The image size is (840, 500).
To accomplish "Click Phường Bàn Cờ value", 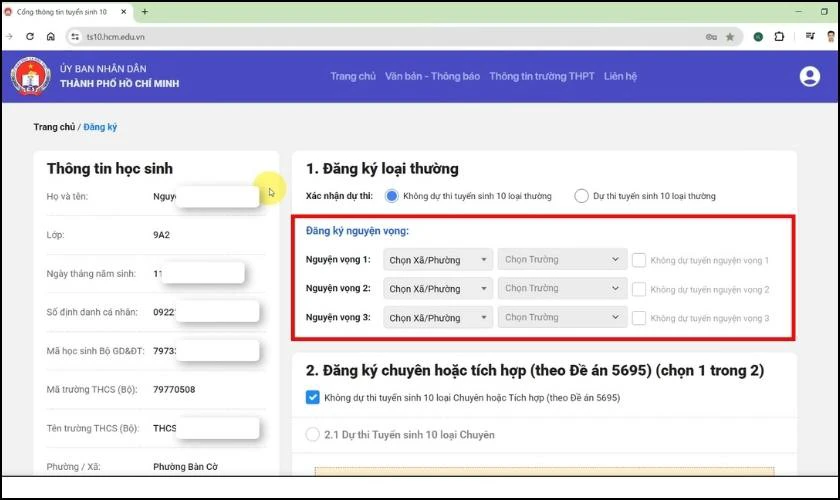I will click(x=185, y=467).
